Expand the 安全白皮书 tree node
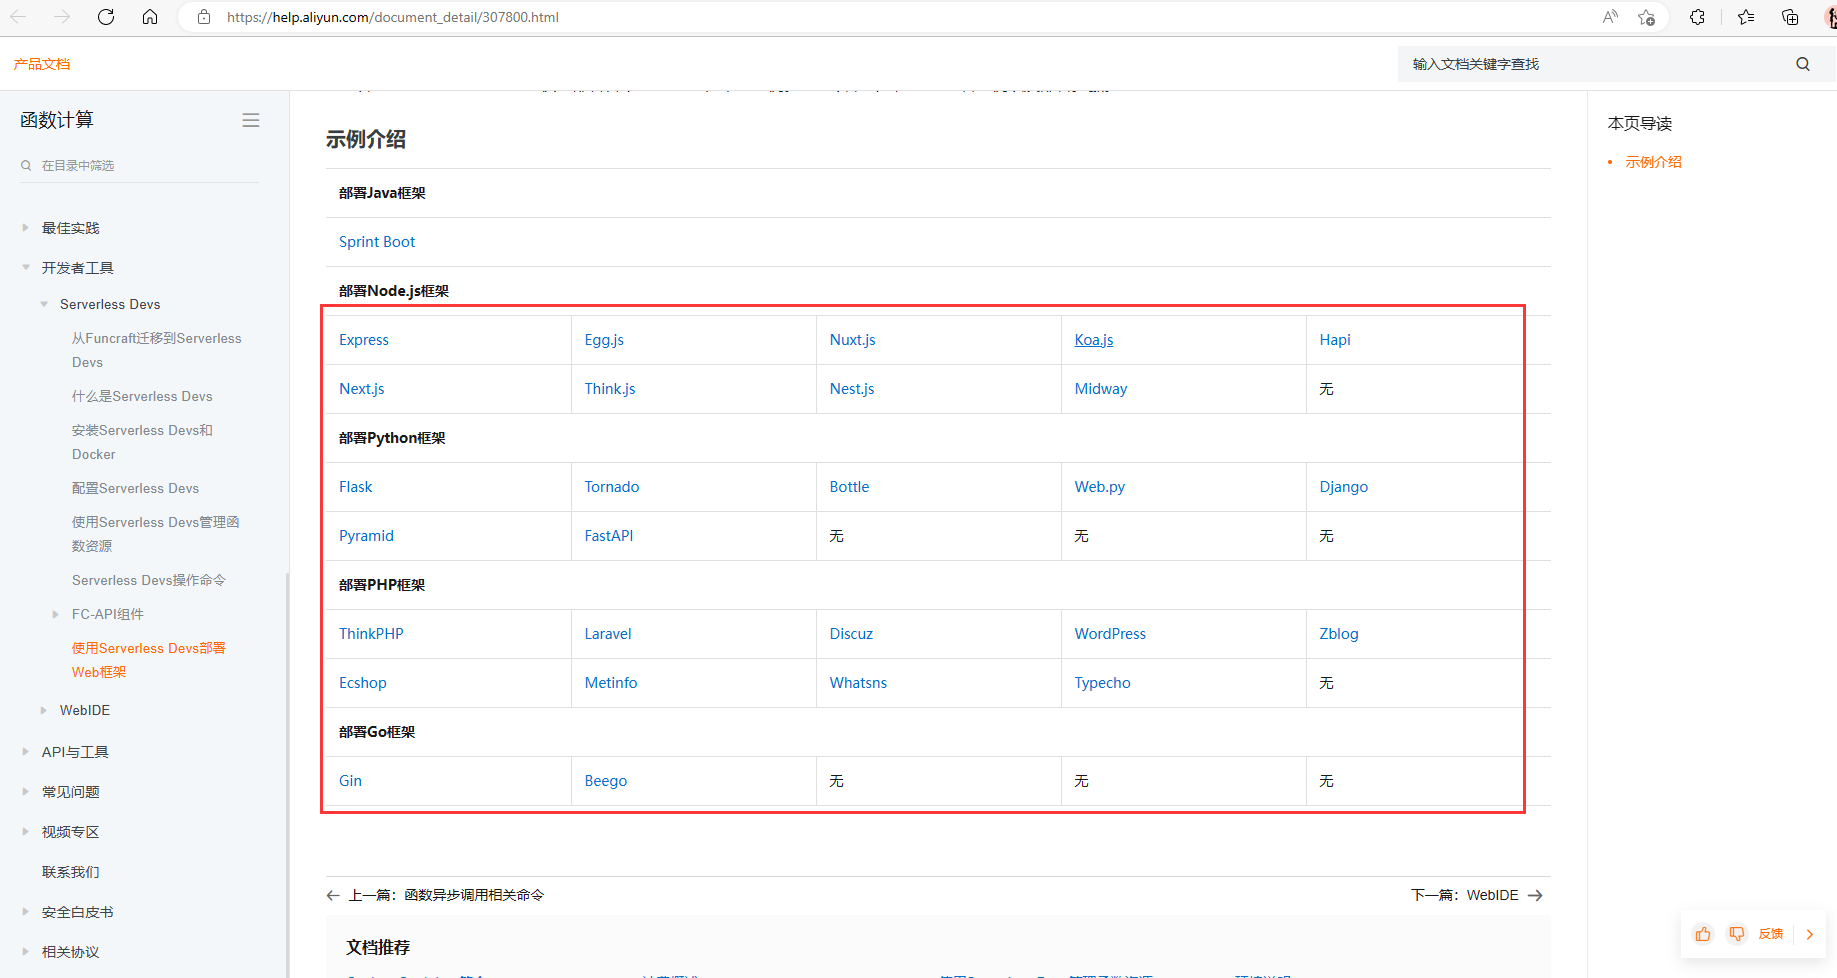Image resolution: width=1837 pixels, height=978 pixels. (25, 912)
